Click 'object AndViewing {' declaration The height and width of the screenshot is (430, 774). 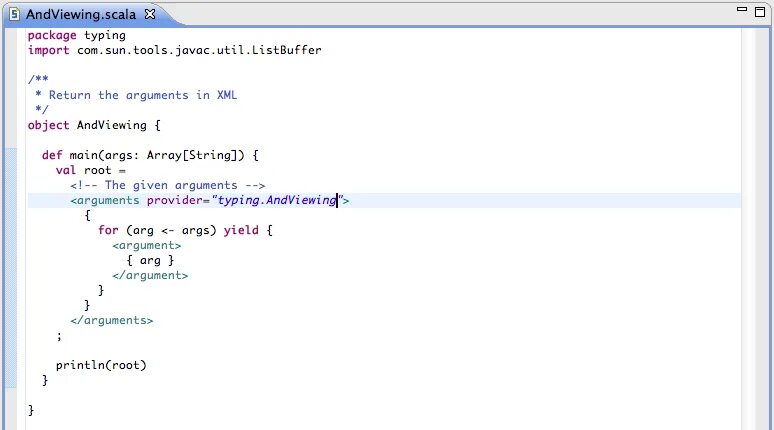pos(94,125)
